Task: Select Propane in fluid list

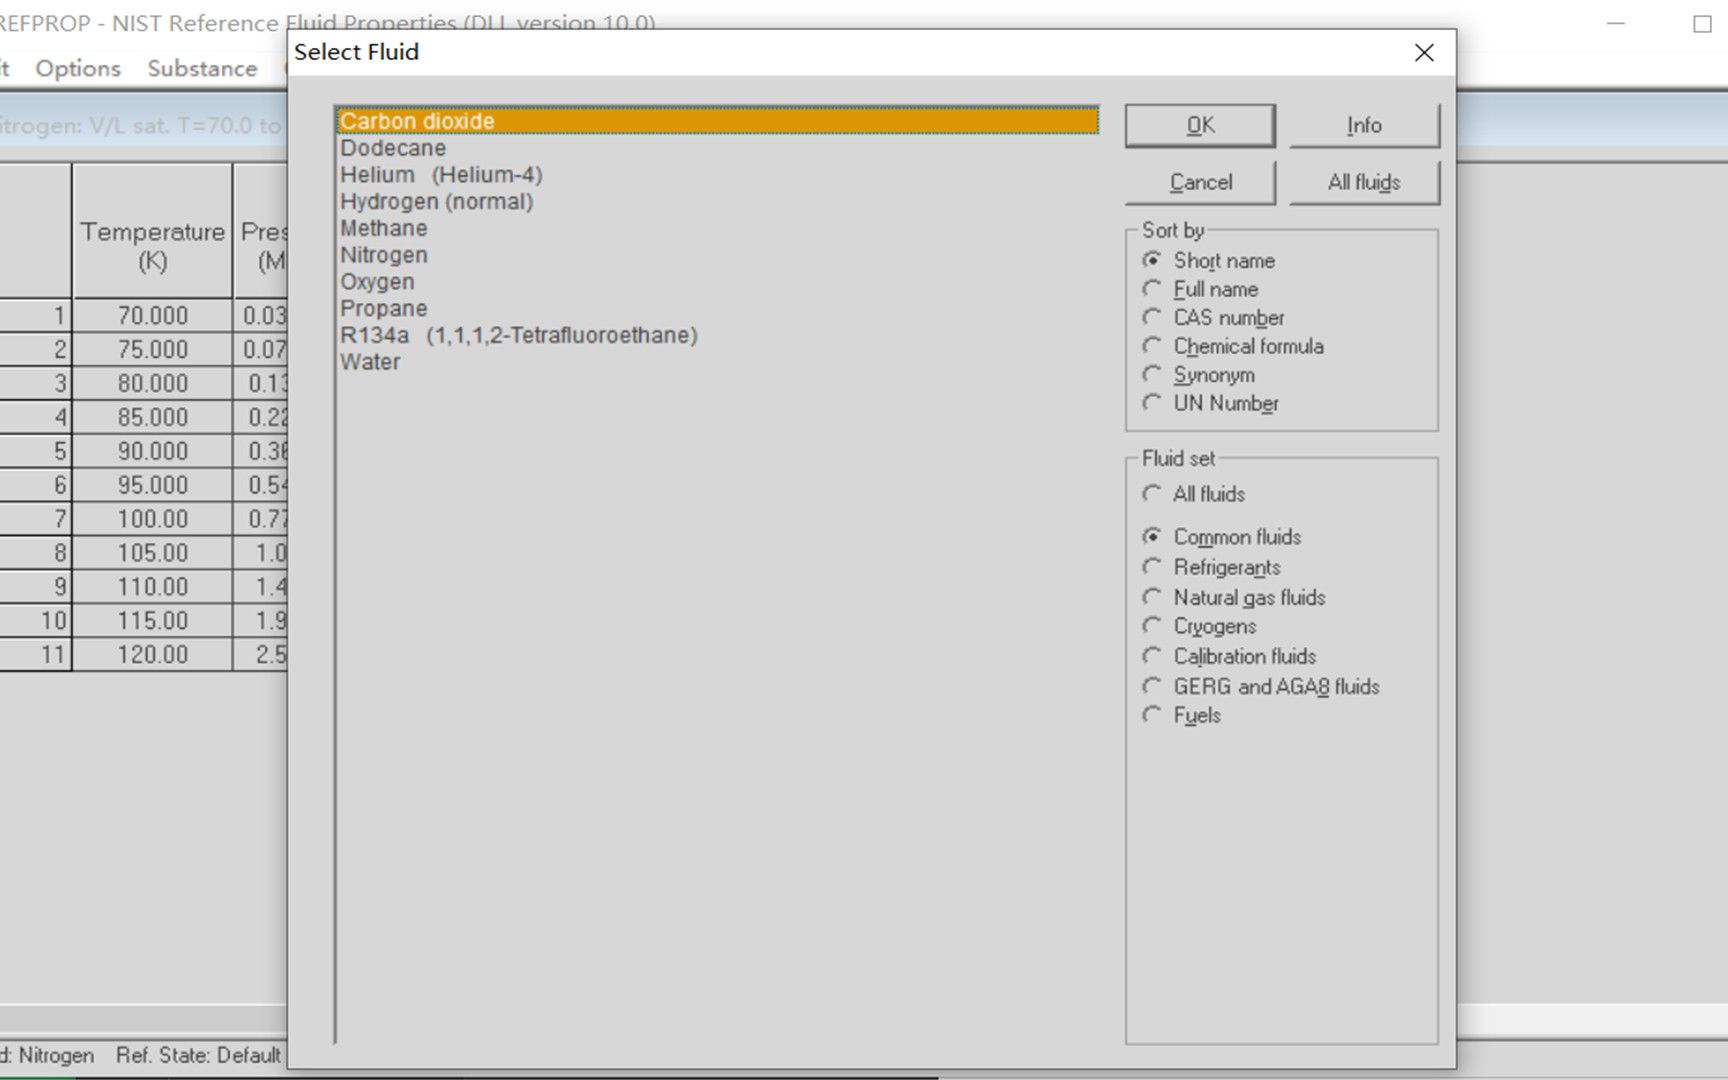Action: [718, 308]
